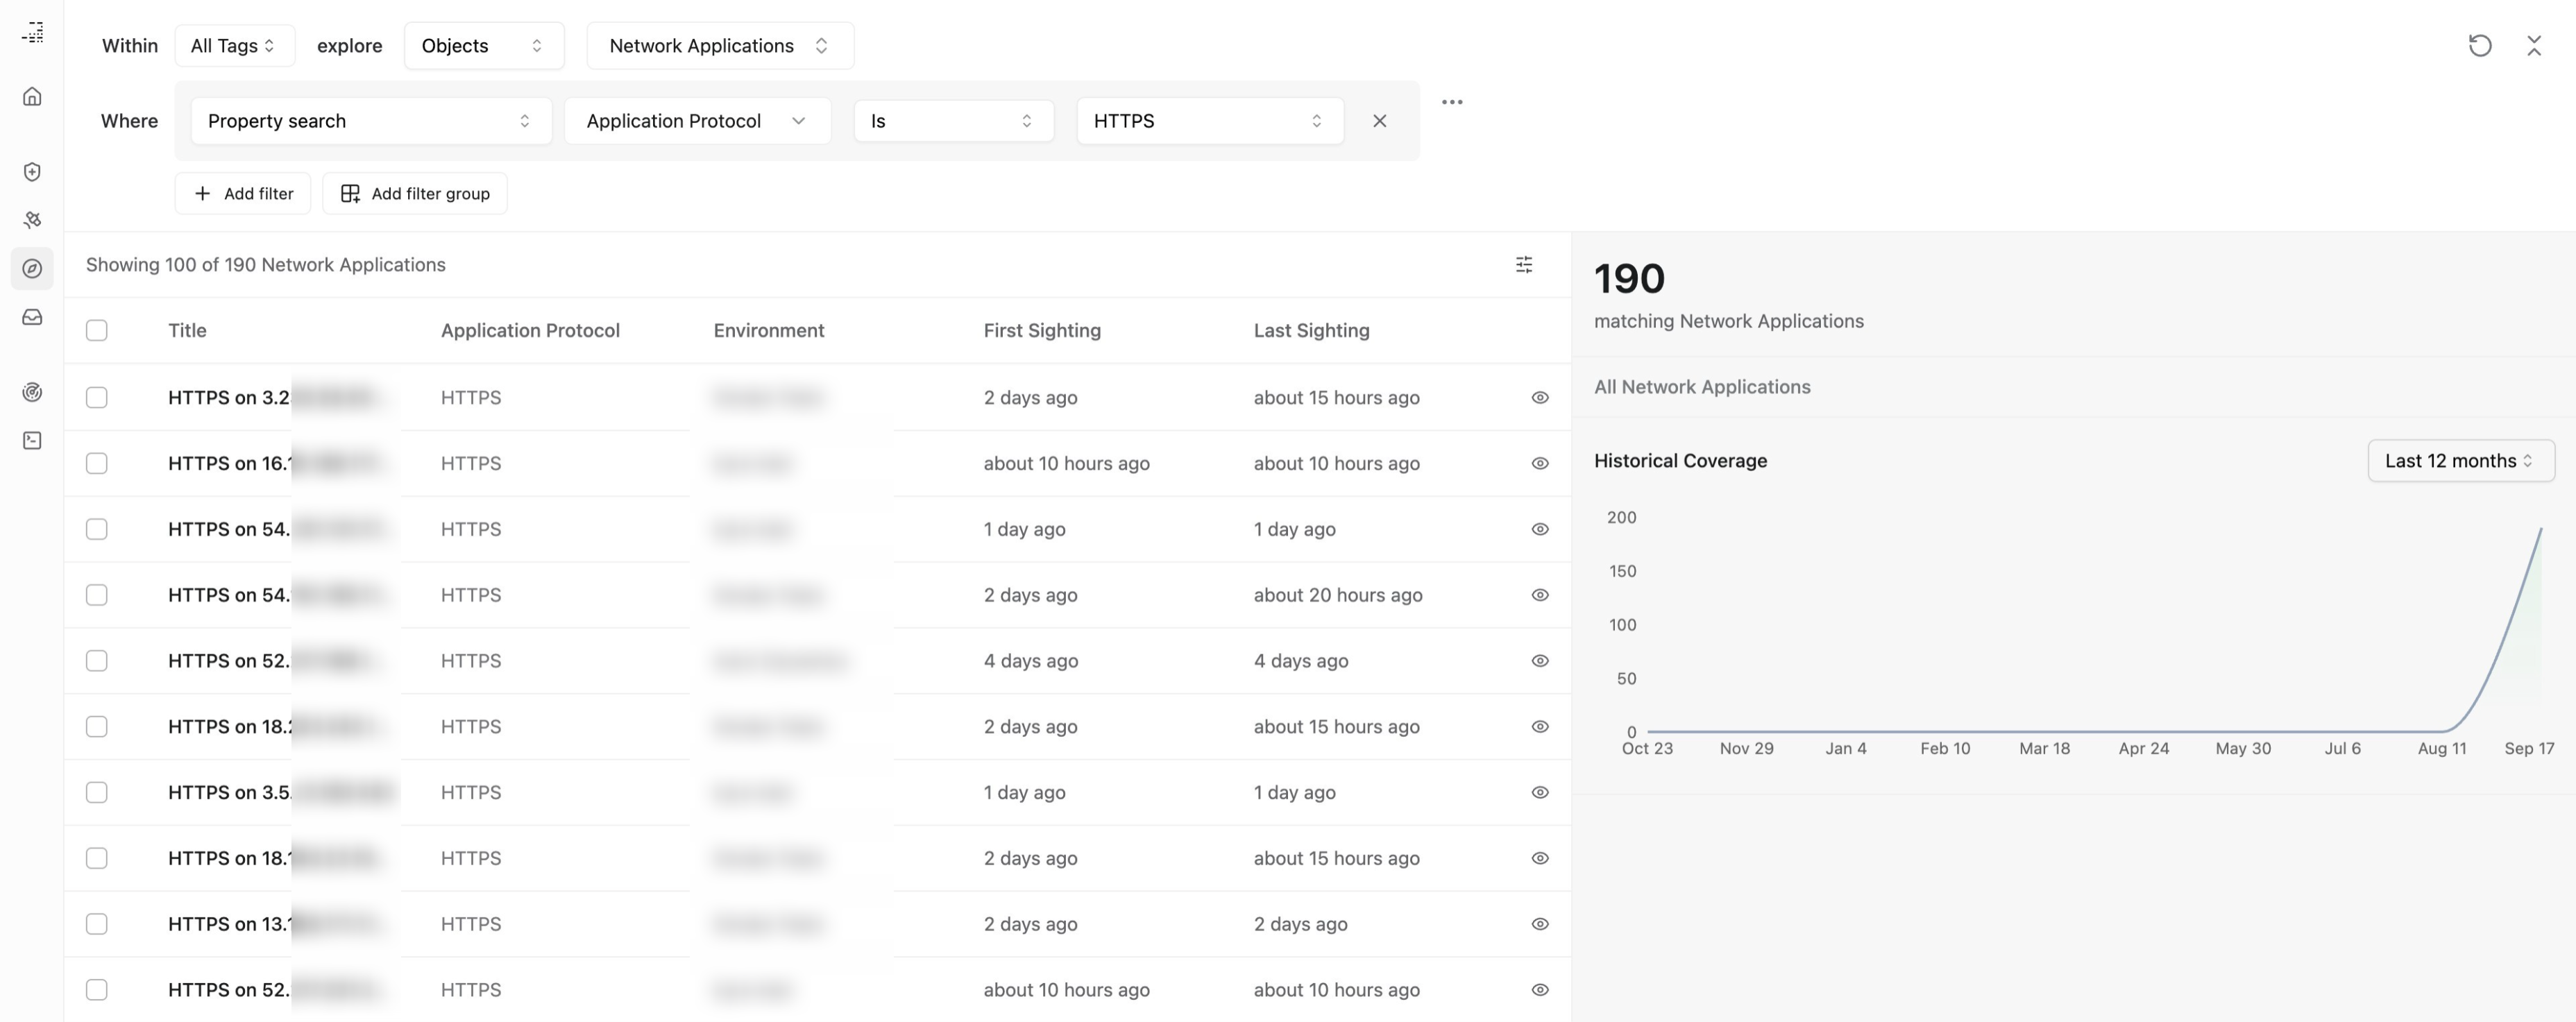The height and width of the screenshot is (1022, 2576).
Task: Click eye icon on HTTPS on 16 row
Action: coord(1539,464)
